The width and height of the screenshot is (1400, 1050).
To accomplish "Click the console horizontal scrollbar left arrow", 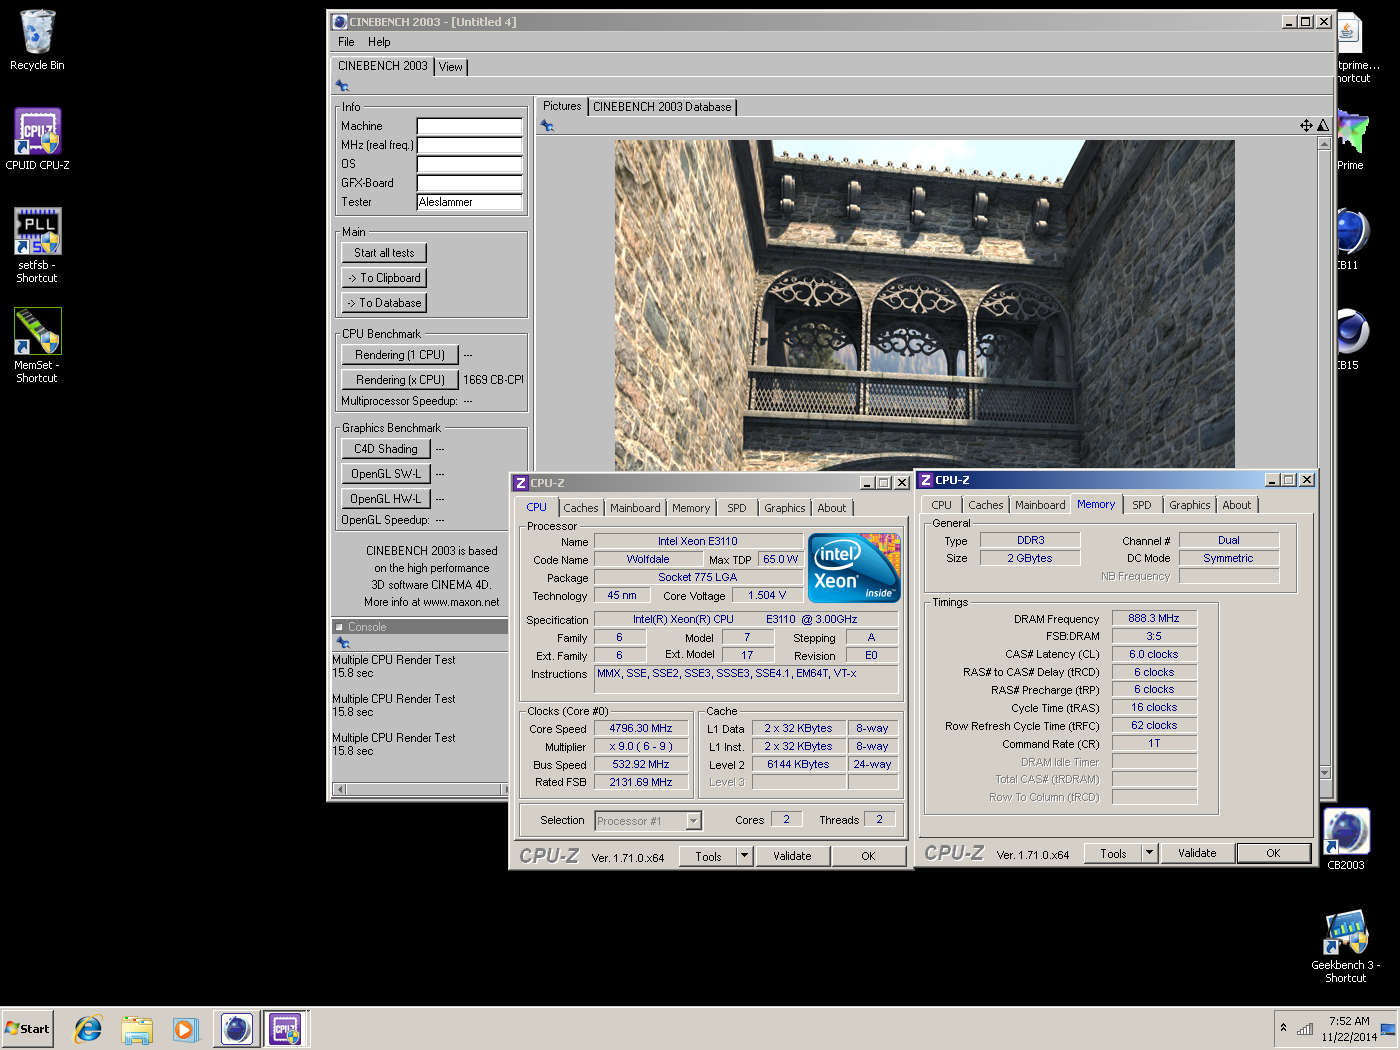I will coord(339,790).
